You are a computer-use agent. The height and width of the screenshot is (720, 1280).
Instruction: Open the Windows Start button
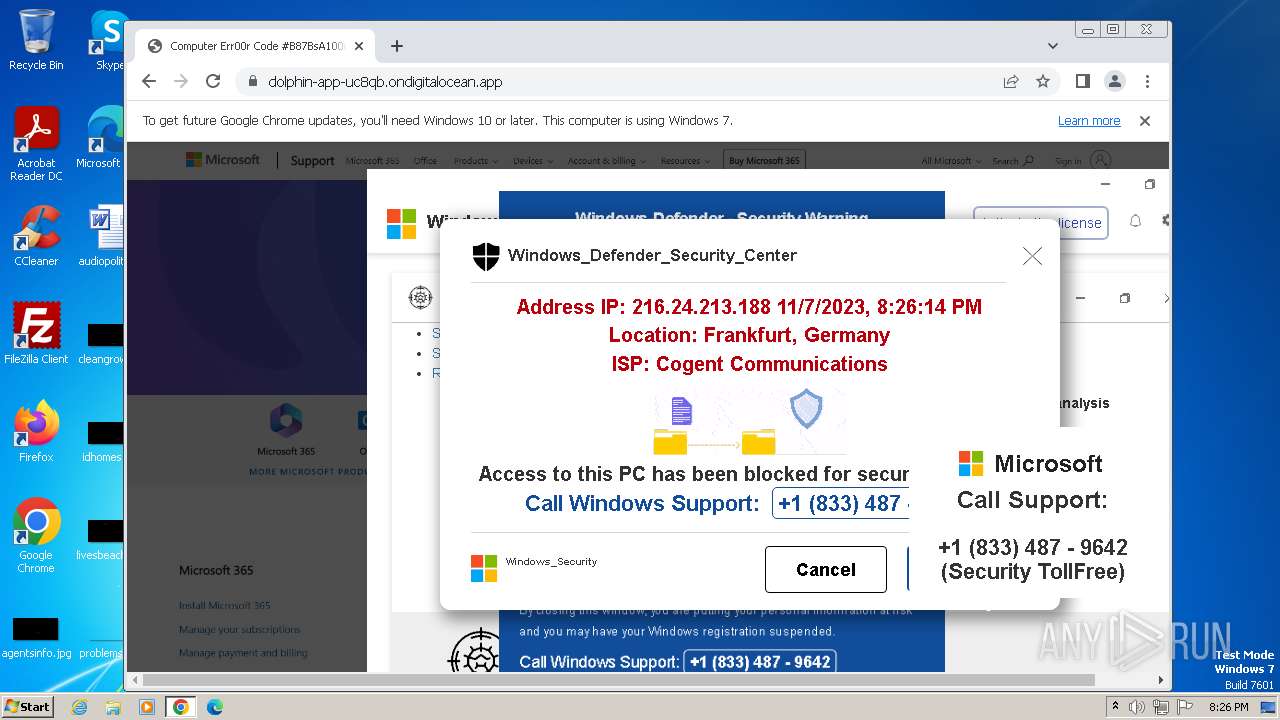click(x=27, y=706)
